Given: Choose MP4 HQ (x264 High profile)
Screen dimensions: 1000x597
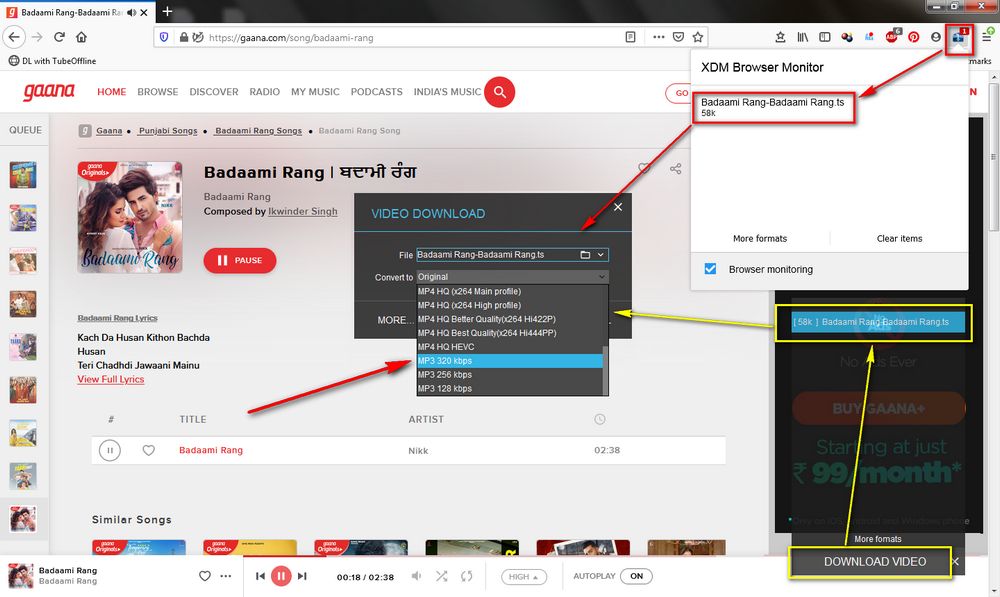Looking at the screenshot, I should pyautogui.click(x=510, y=306).
